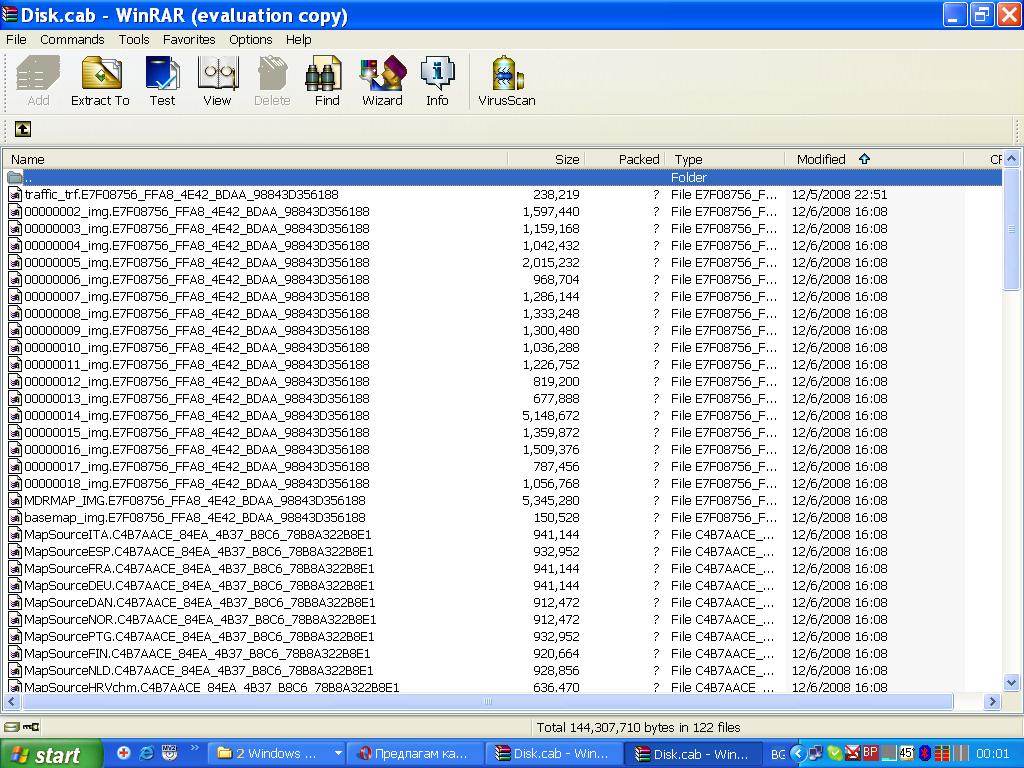1024x768 pixels.
Task: Open the View file tool
Action: click(217, 81)
